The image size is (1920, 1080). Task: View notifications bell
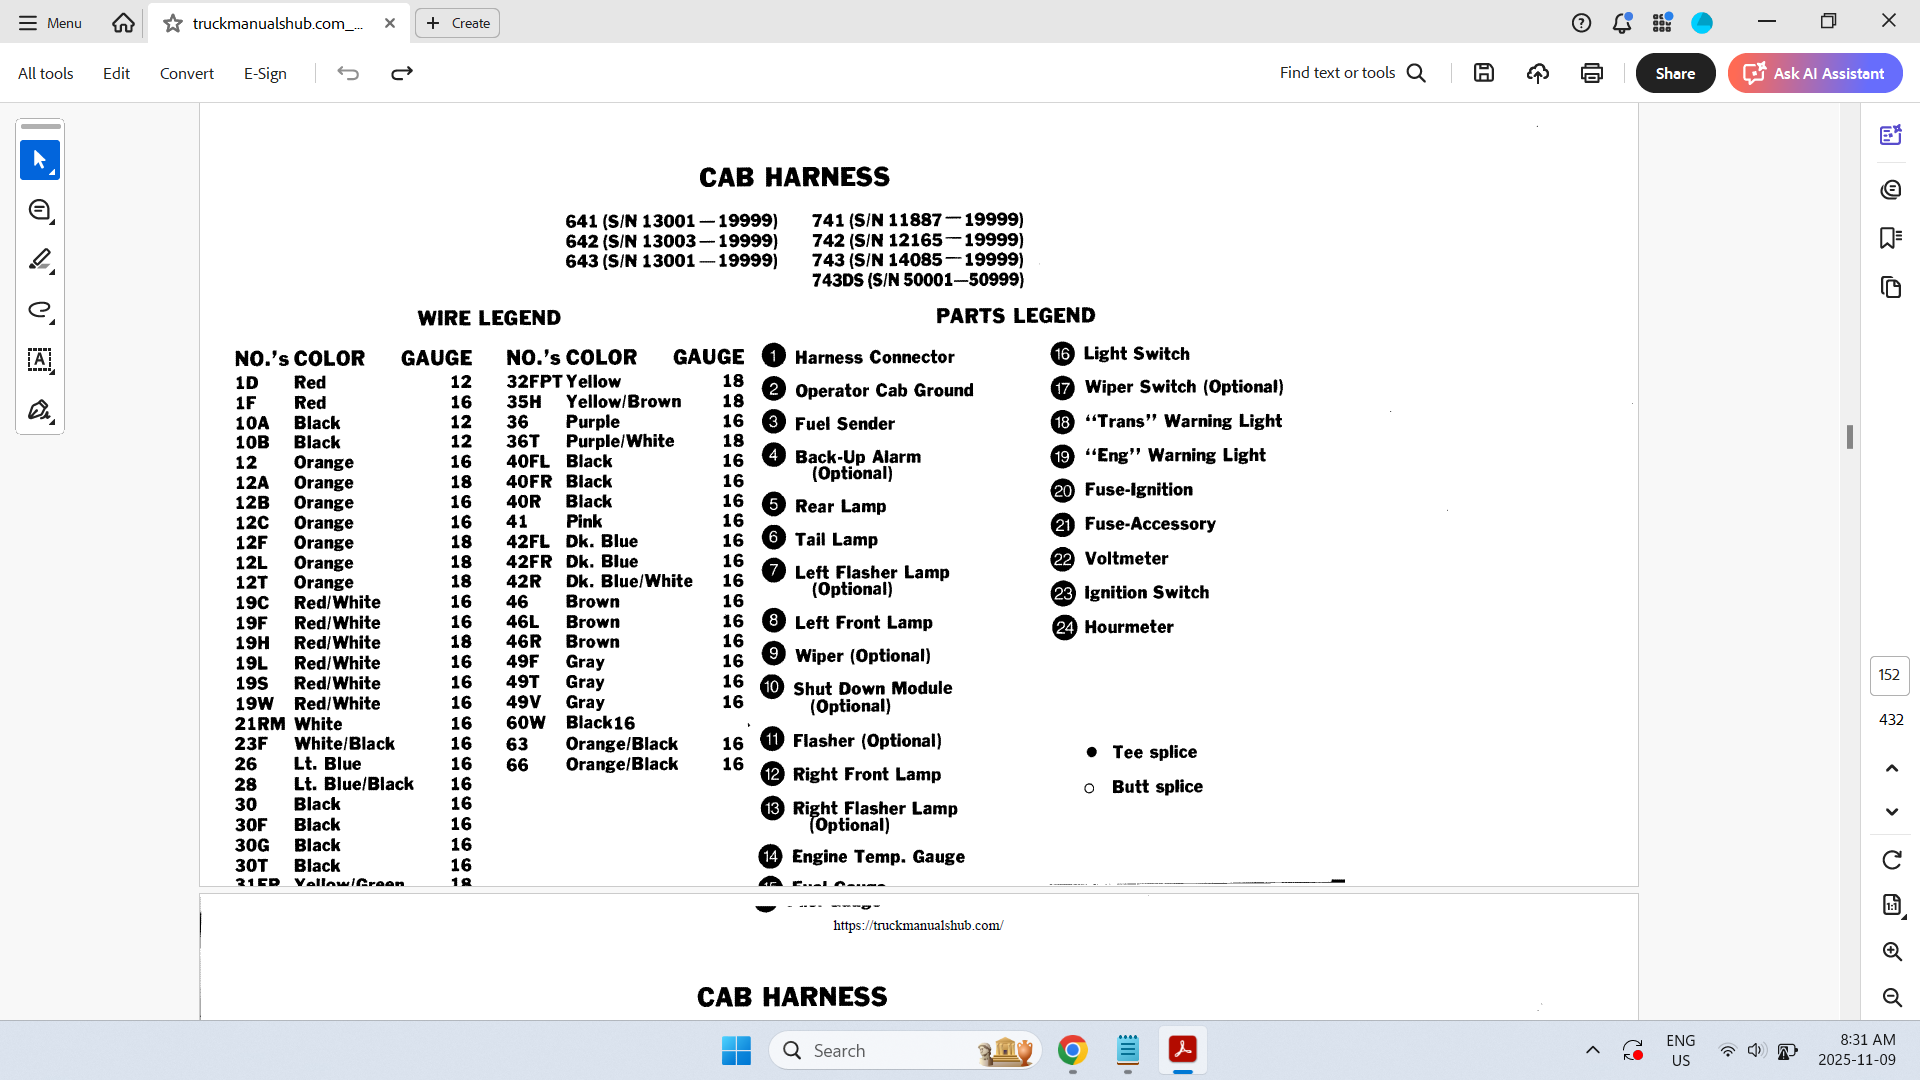point(1622,23)
